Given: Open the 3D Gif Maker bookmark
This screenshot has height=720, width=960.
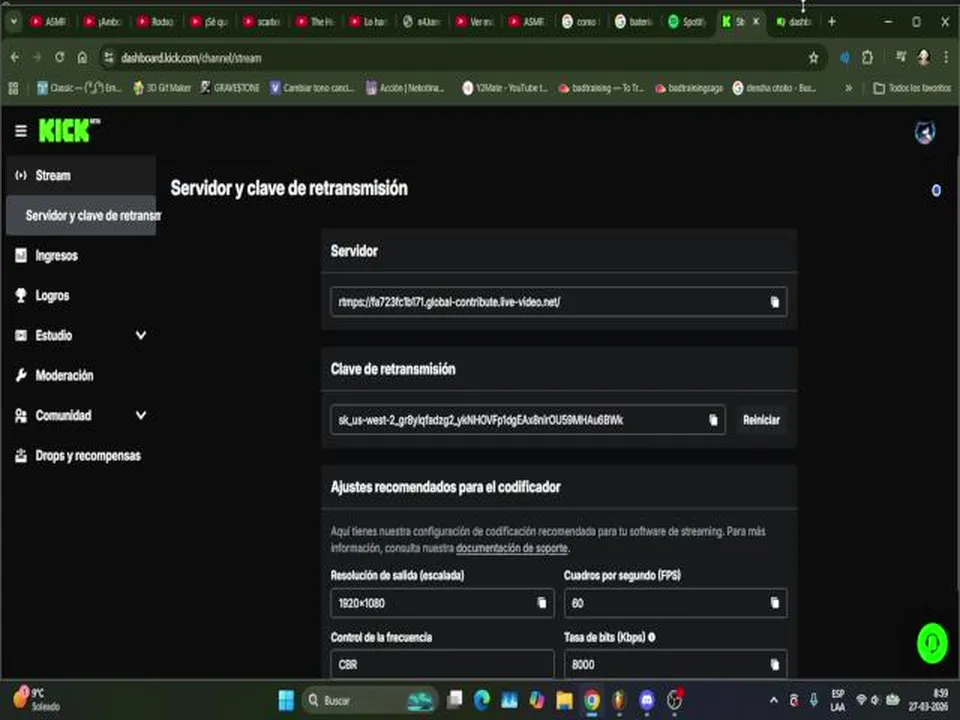Looking at the screenshot, I should (x=162, y=88).
